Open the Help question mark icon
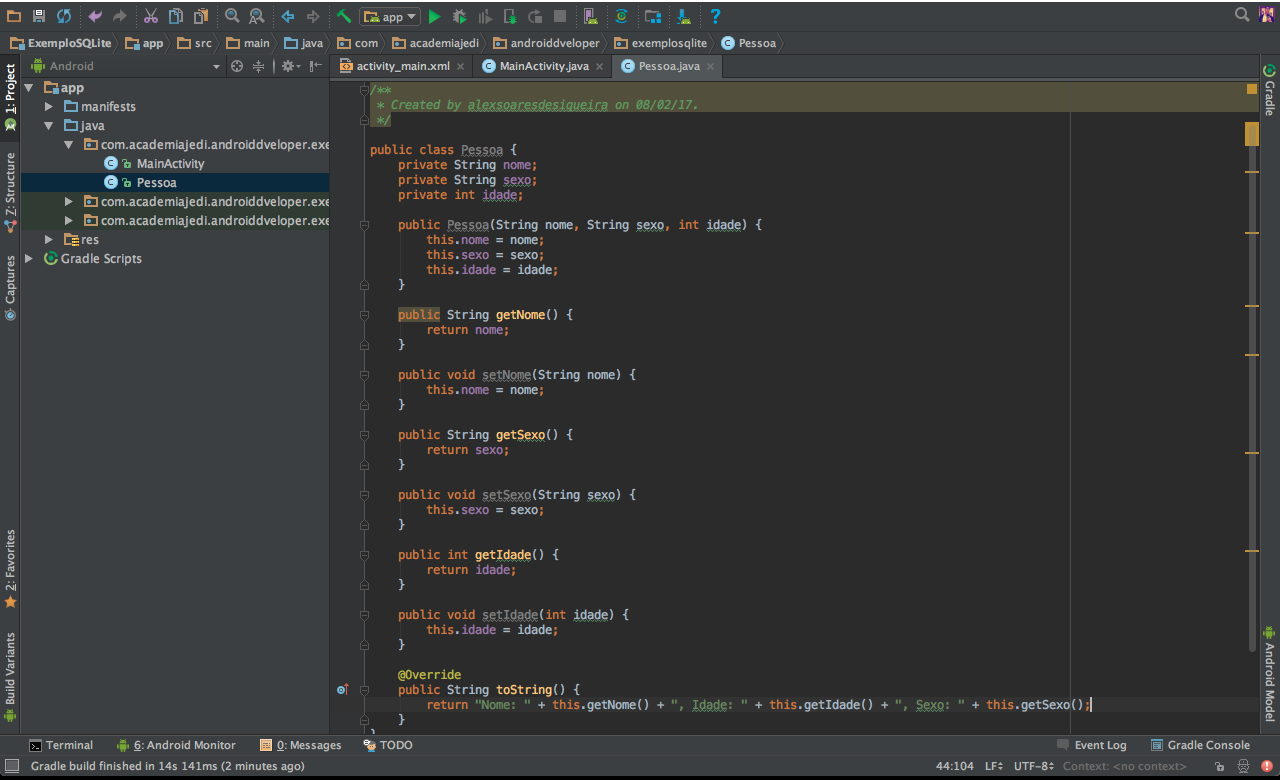This screenshot has height=780, width=1280. tap(715, 16)
